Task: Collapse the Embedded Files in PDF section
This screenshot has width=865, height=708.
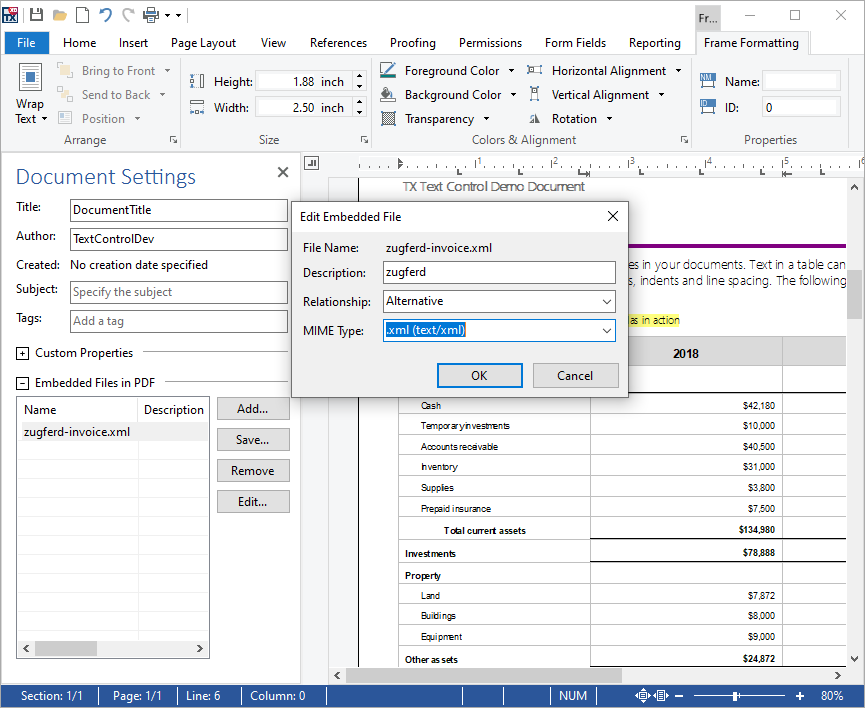Action: click(23, 383)
